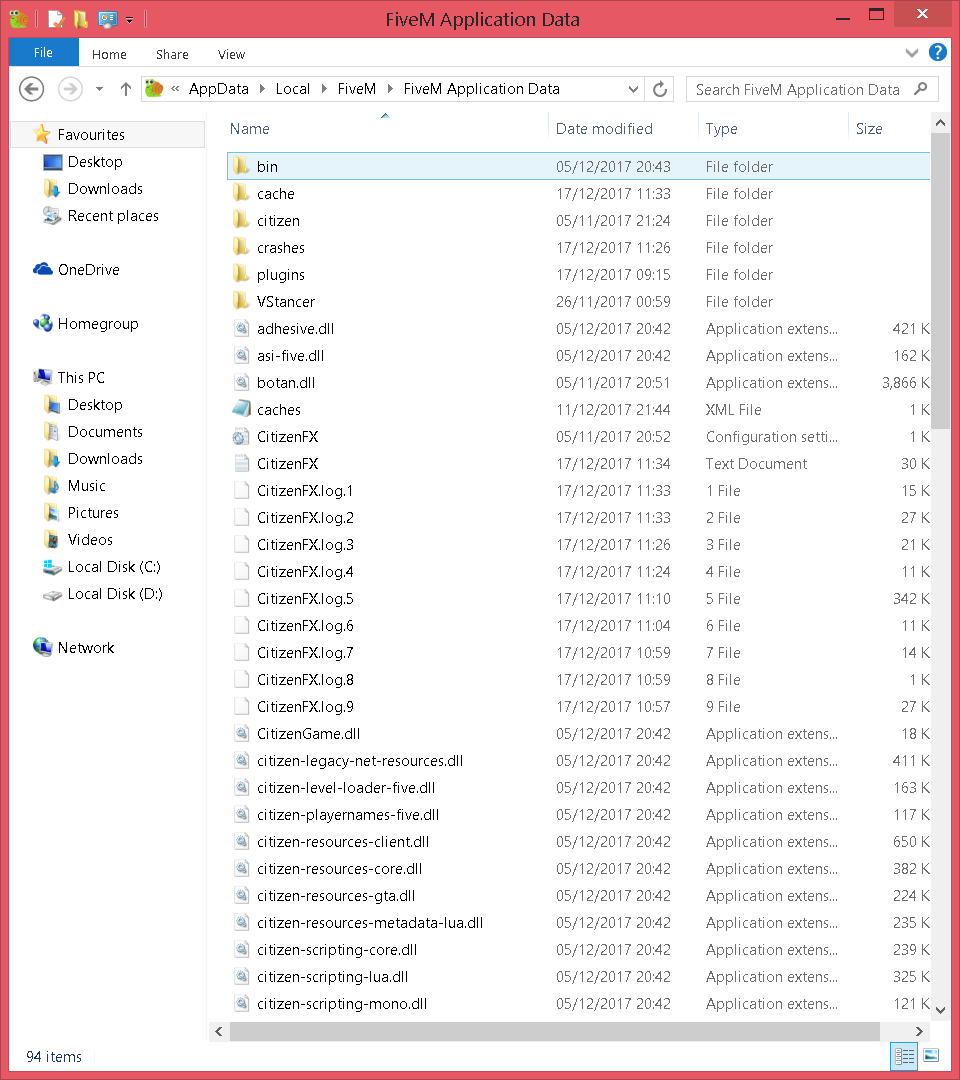Open the recent locations dropdown
The height and width of the screenshot is (1080, 960).
coord(99,89)
